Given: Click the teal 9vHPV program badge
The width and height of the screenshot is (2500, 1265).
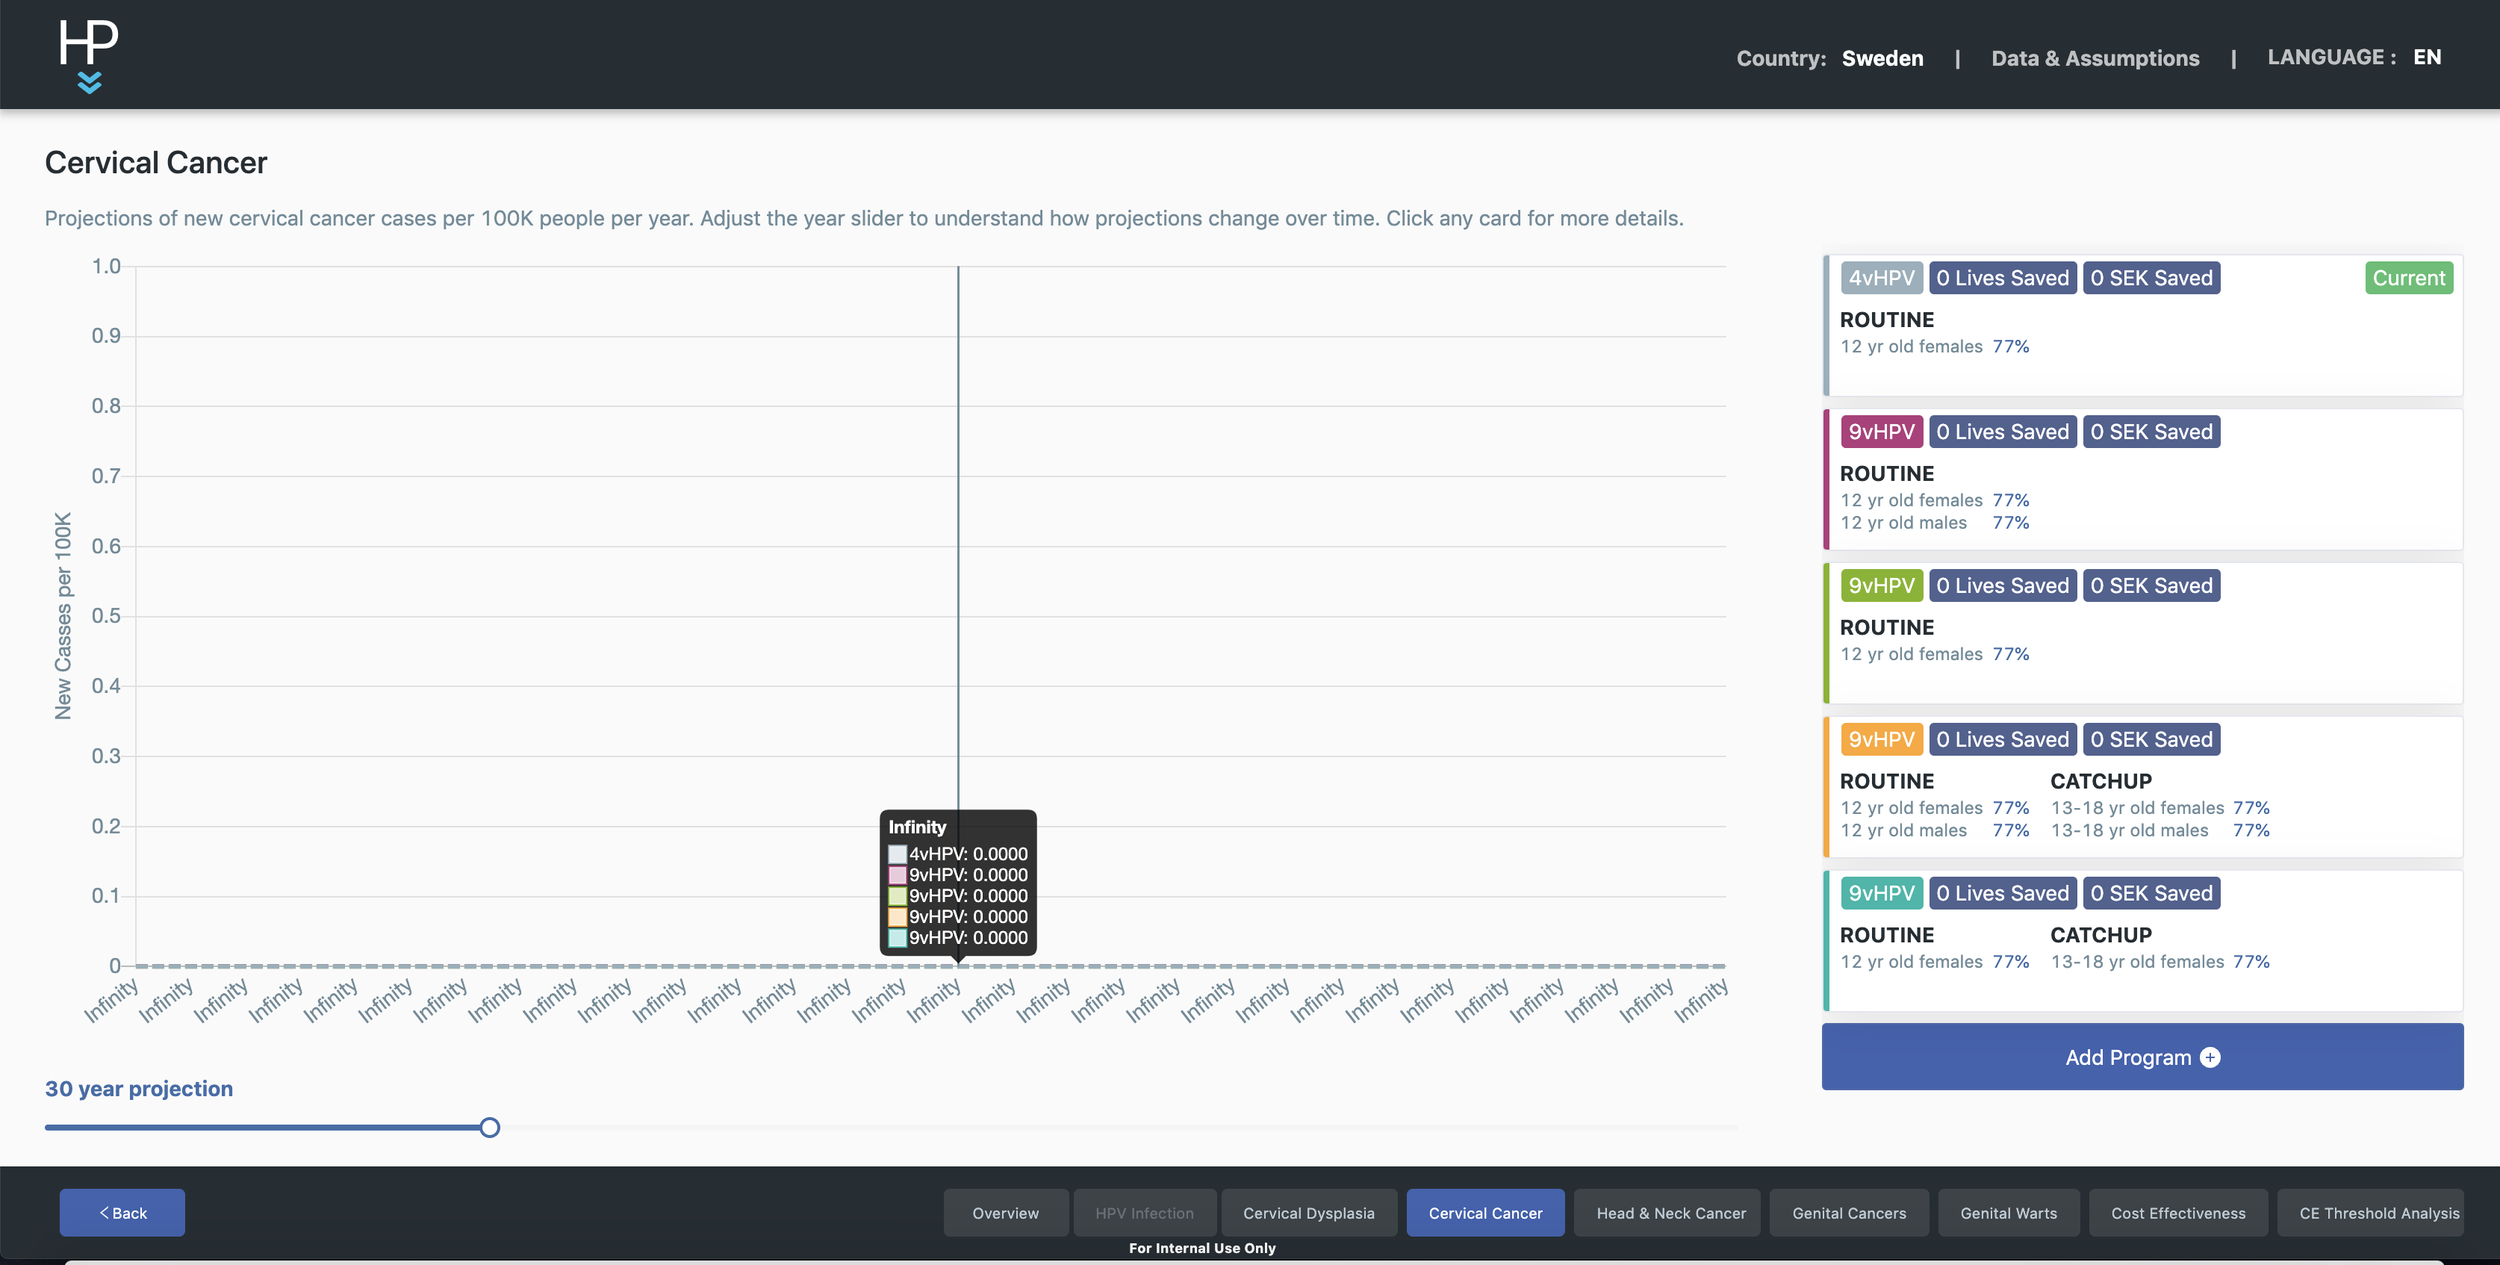Looking at the screenshot, I should click(x=1880, y=893).
